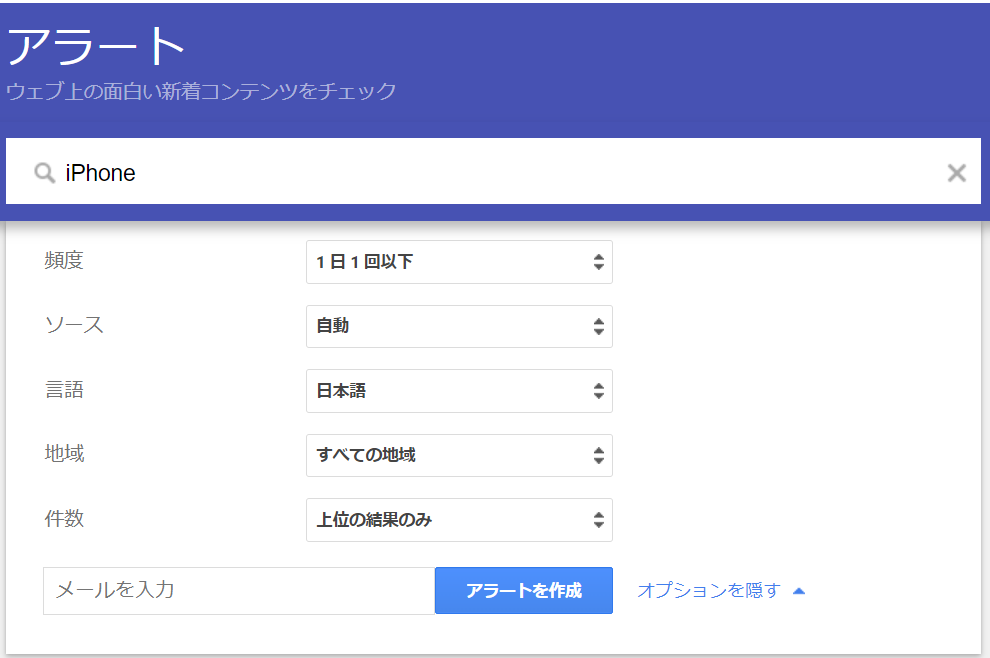Open the ソース source dropdown showing 自動
Viewport: 990px width, 658px height.
459,326
